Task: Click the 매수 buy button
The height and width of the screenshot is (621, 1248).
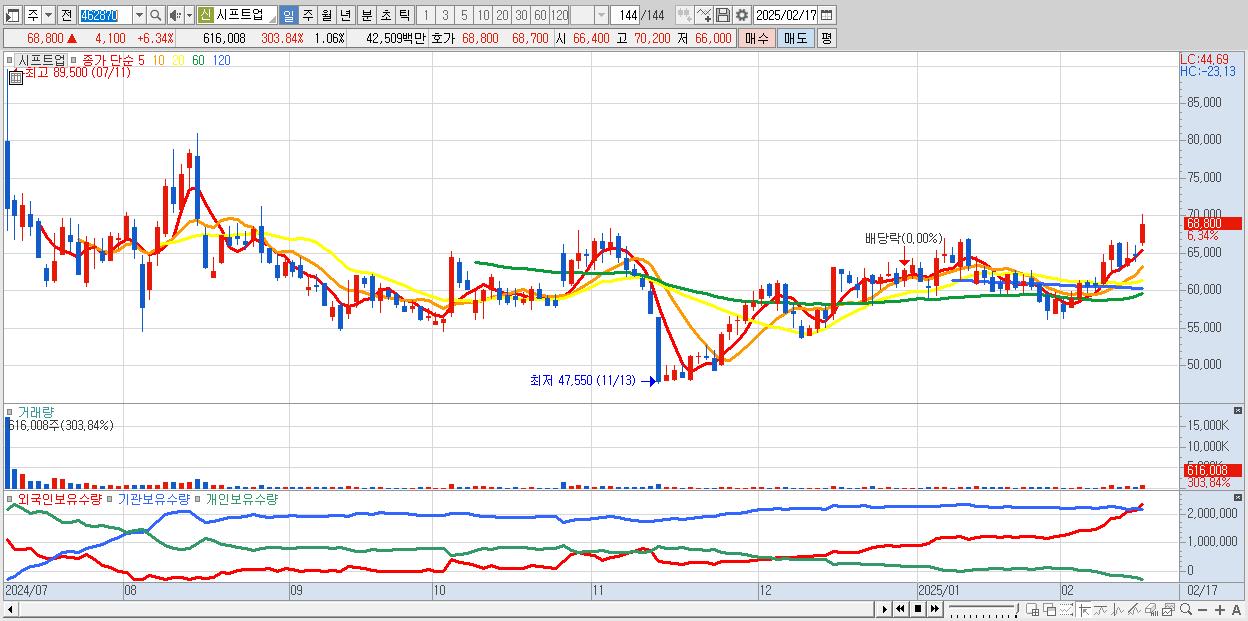Action: pos(757,38)
